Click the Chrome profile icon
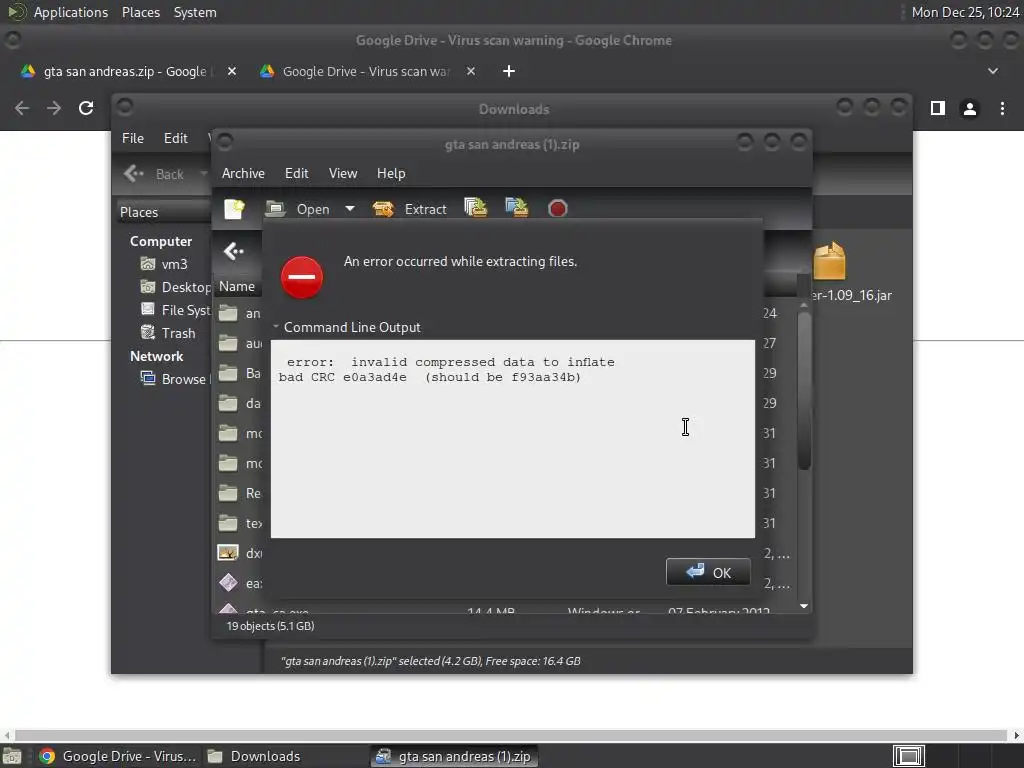The height and width of the screenshot is (768, 1024). click(x=970, y=108)
